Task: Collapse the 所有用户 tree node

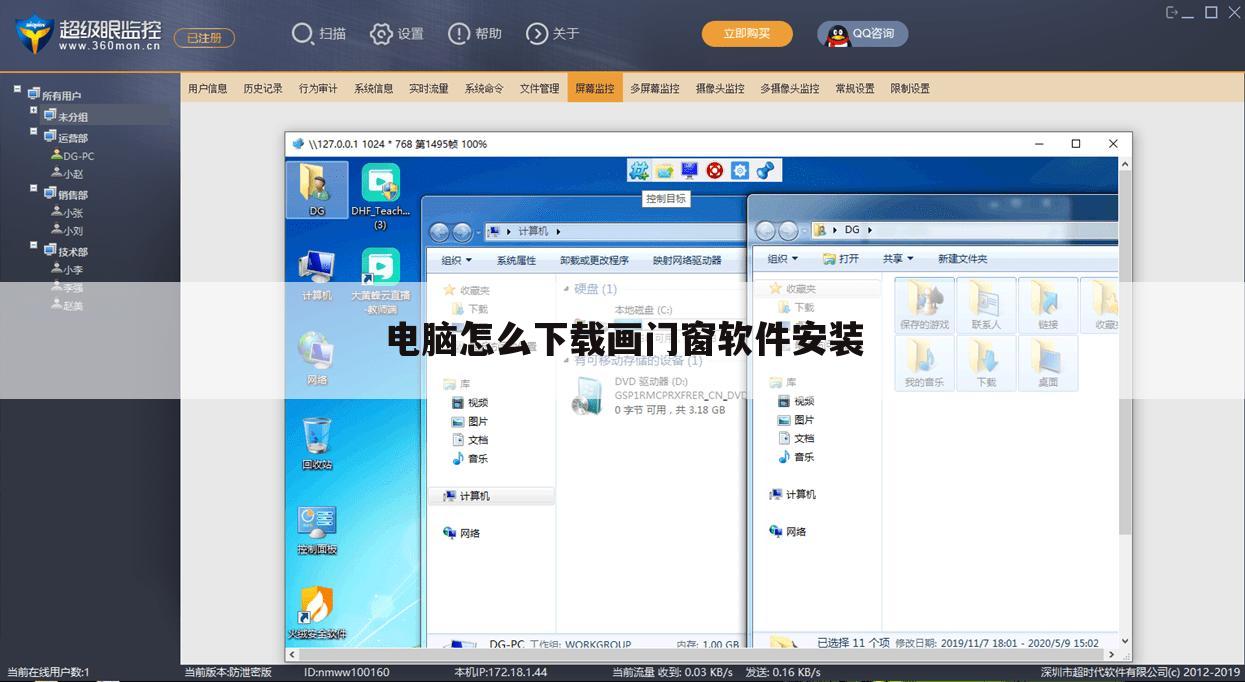Action: click(x=17, y=90)
